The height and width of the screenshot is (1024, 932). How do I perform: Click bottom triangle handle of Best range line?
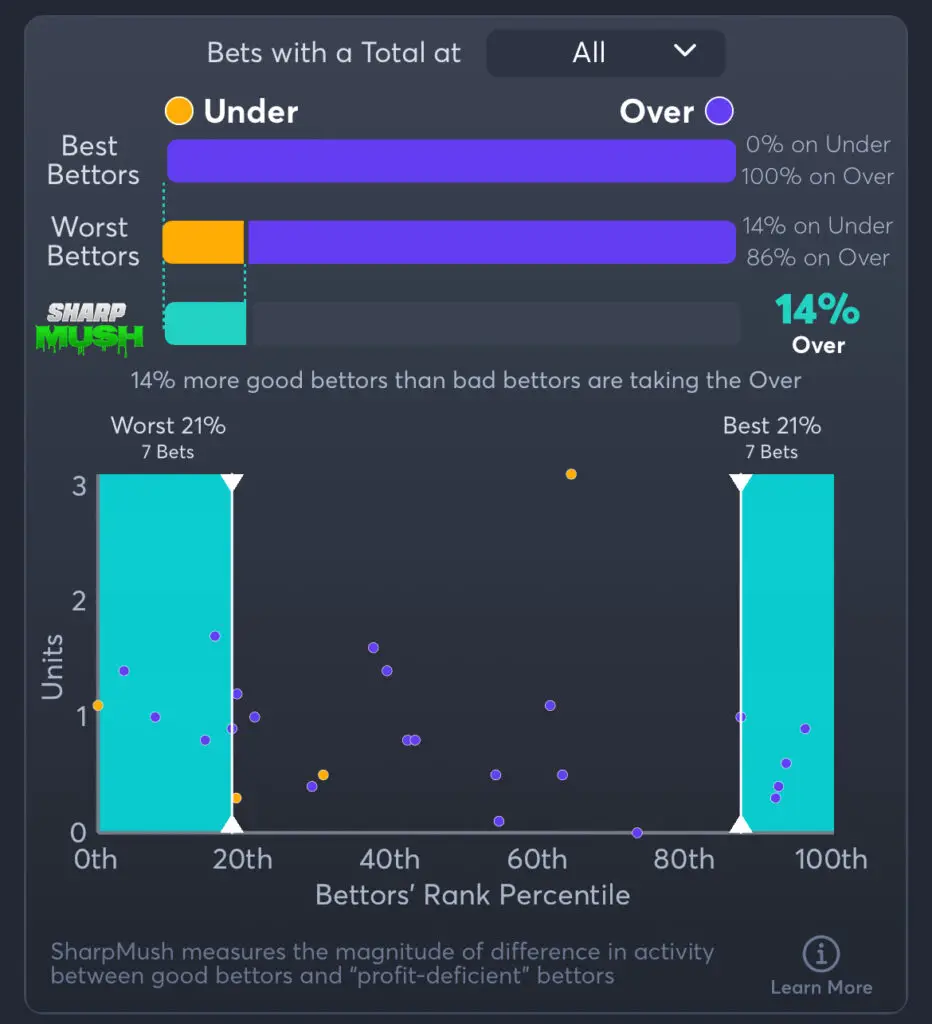[x=741, y=825]
